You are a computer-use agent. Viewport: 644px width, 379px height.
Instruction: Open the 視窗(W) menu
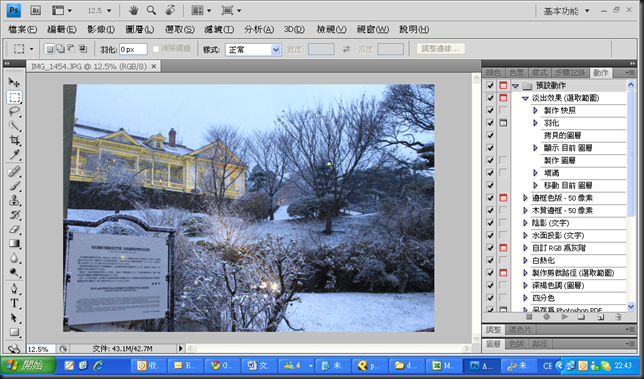(x=373, y=29)
